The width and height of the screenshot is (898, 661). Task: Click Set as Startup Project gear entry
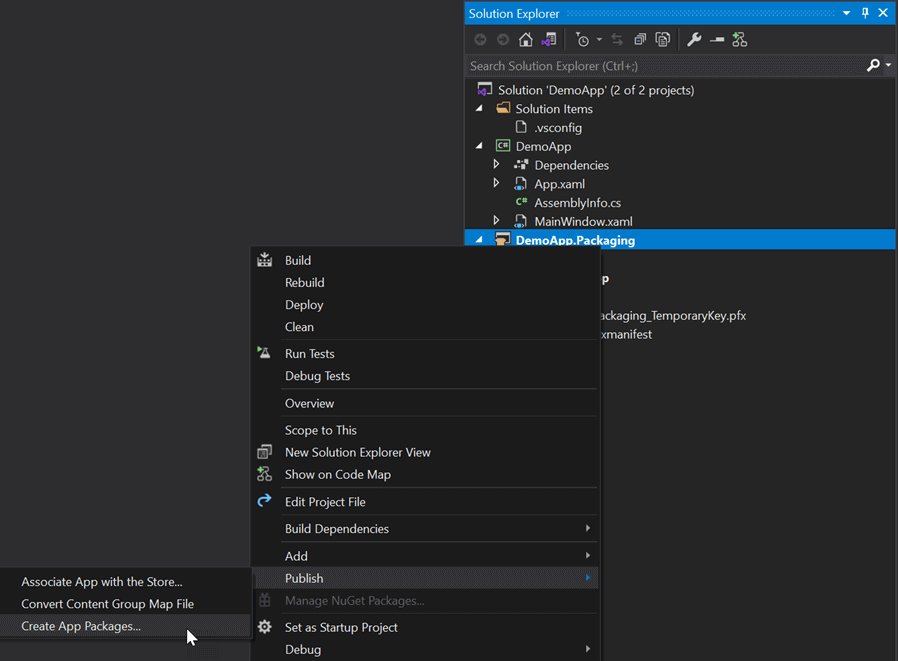pos(341,627)
